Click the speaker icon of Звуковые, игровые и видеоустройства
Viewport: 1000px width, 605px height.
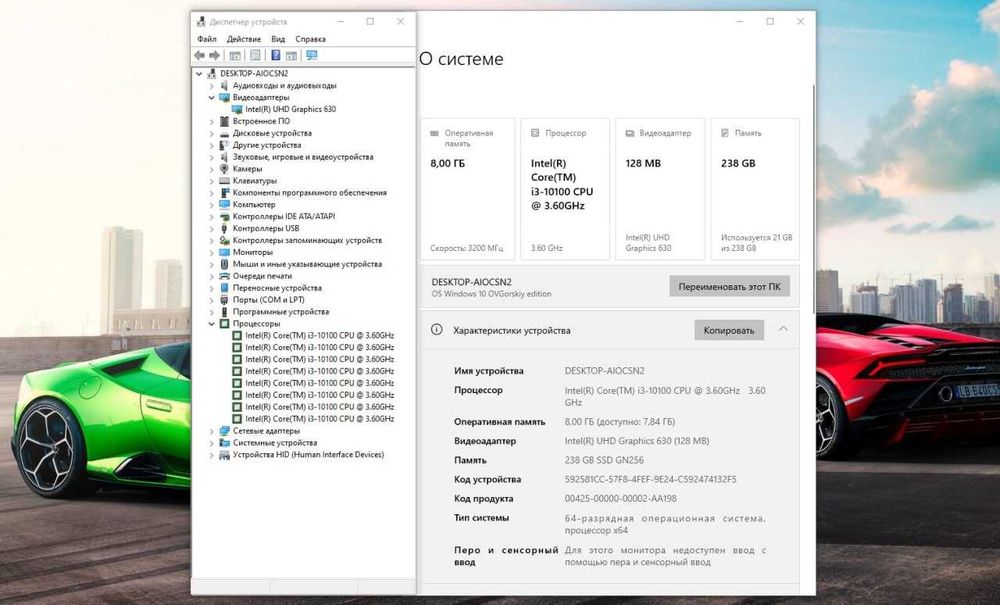pos(224,157)
